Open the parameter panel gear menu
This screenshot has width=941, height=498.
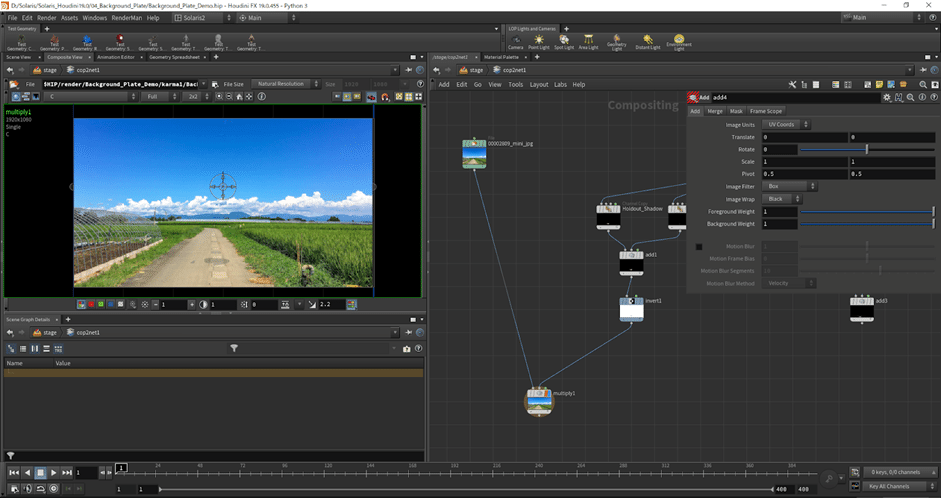886,97
